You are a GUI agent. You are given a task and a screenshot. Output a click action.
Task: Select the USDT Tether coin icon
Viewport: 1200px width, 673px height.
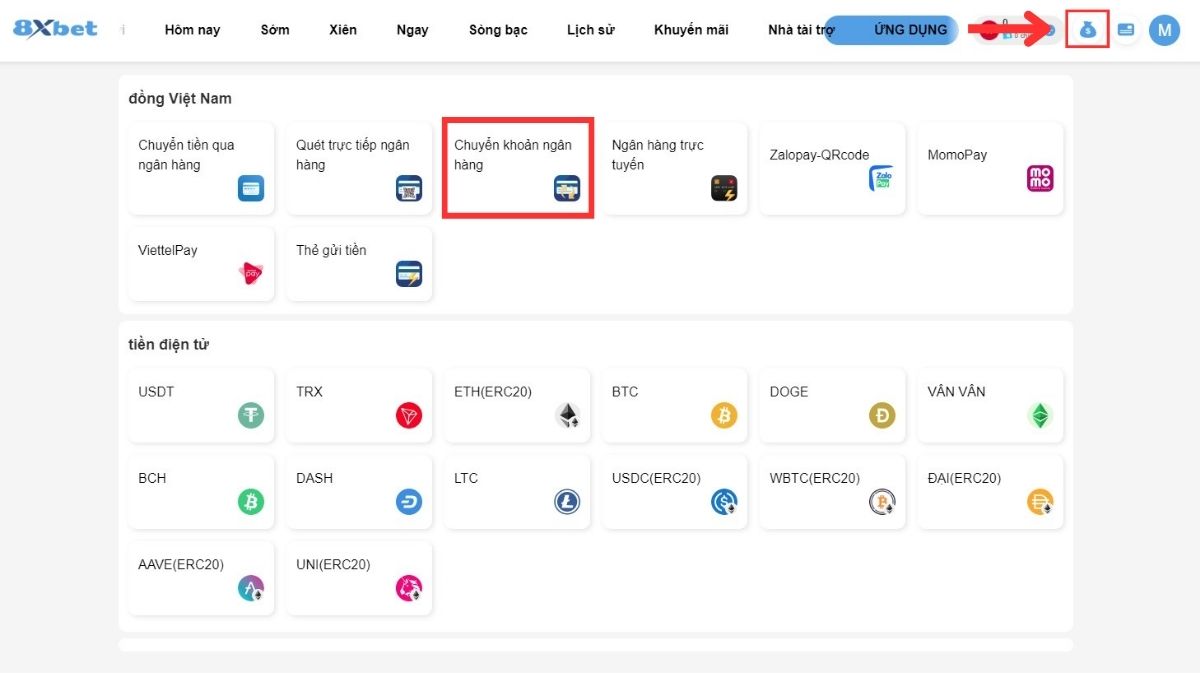[x=251, y=416]
